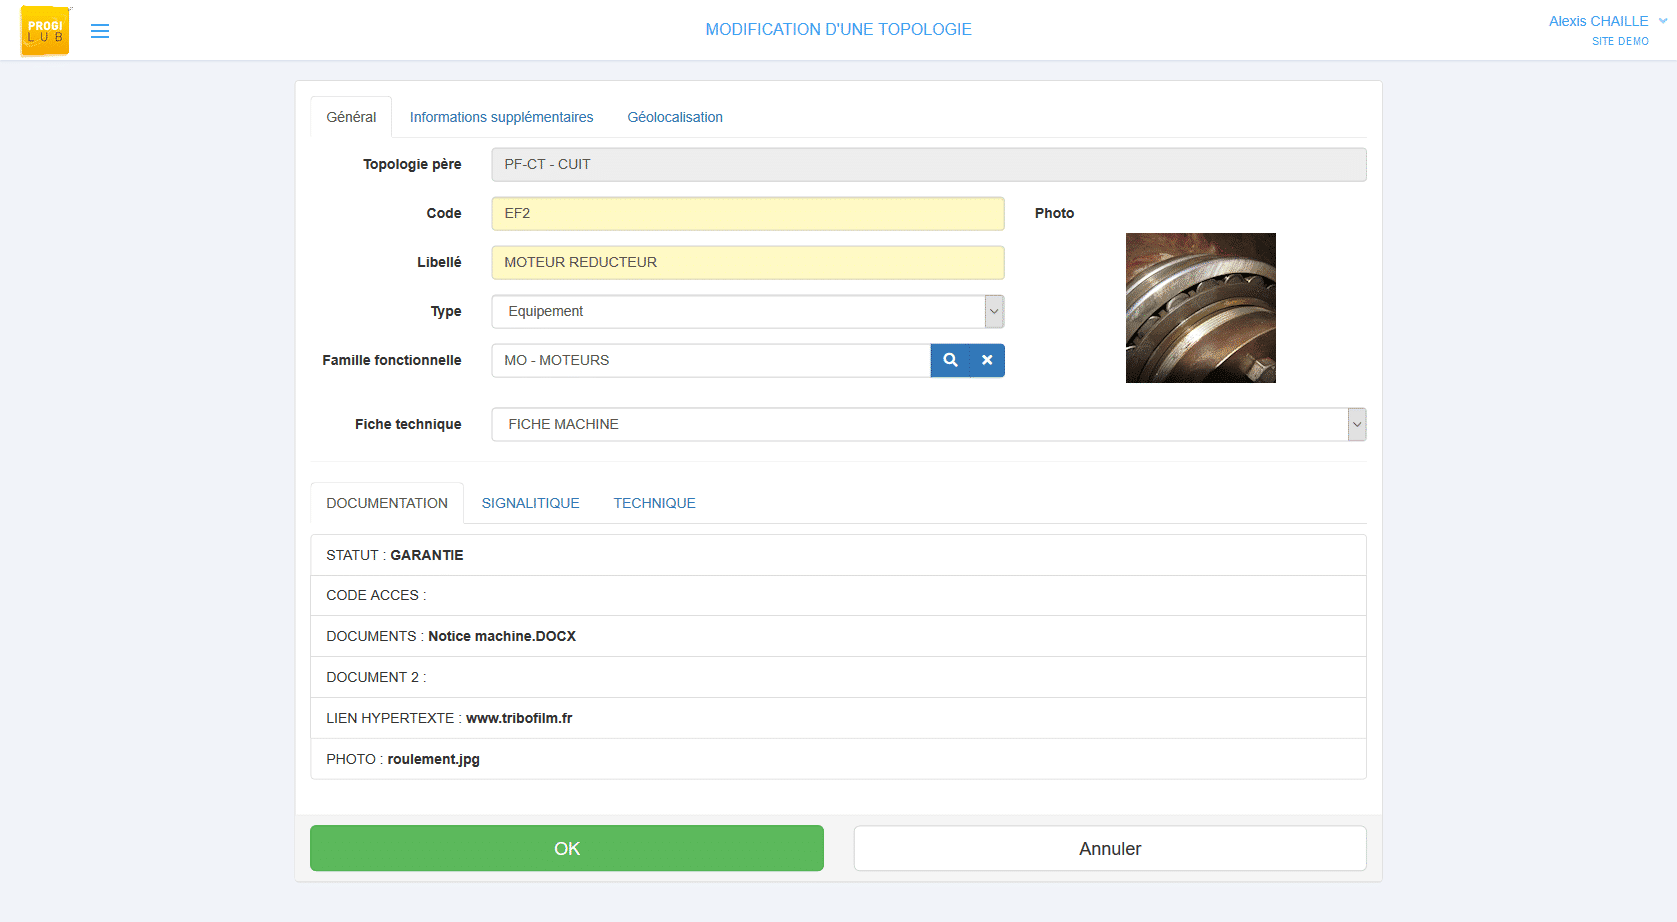Click the DOCUMENT 2 row
The width and height of the screenshot is (1677, 922).
pyautogui.click(x=838, y=677)
